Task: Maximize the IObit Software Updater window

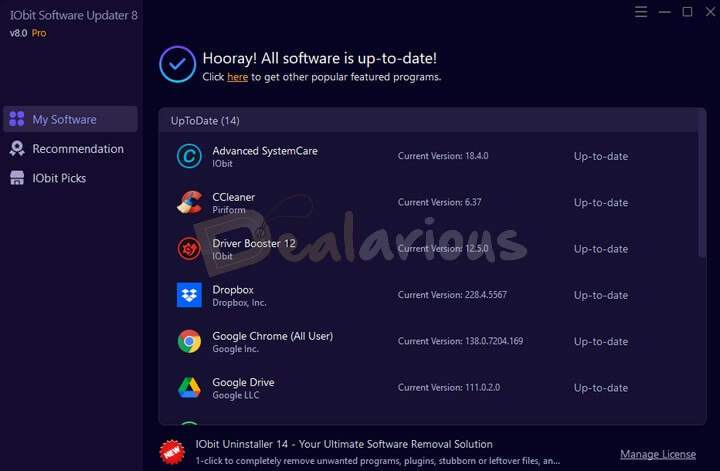Action: tap(687, 12)
